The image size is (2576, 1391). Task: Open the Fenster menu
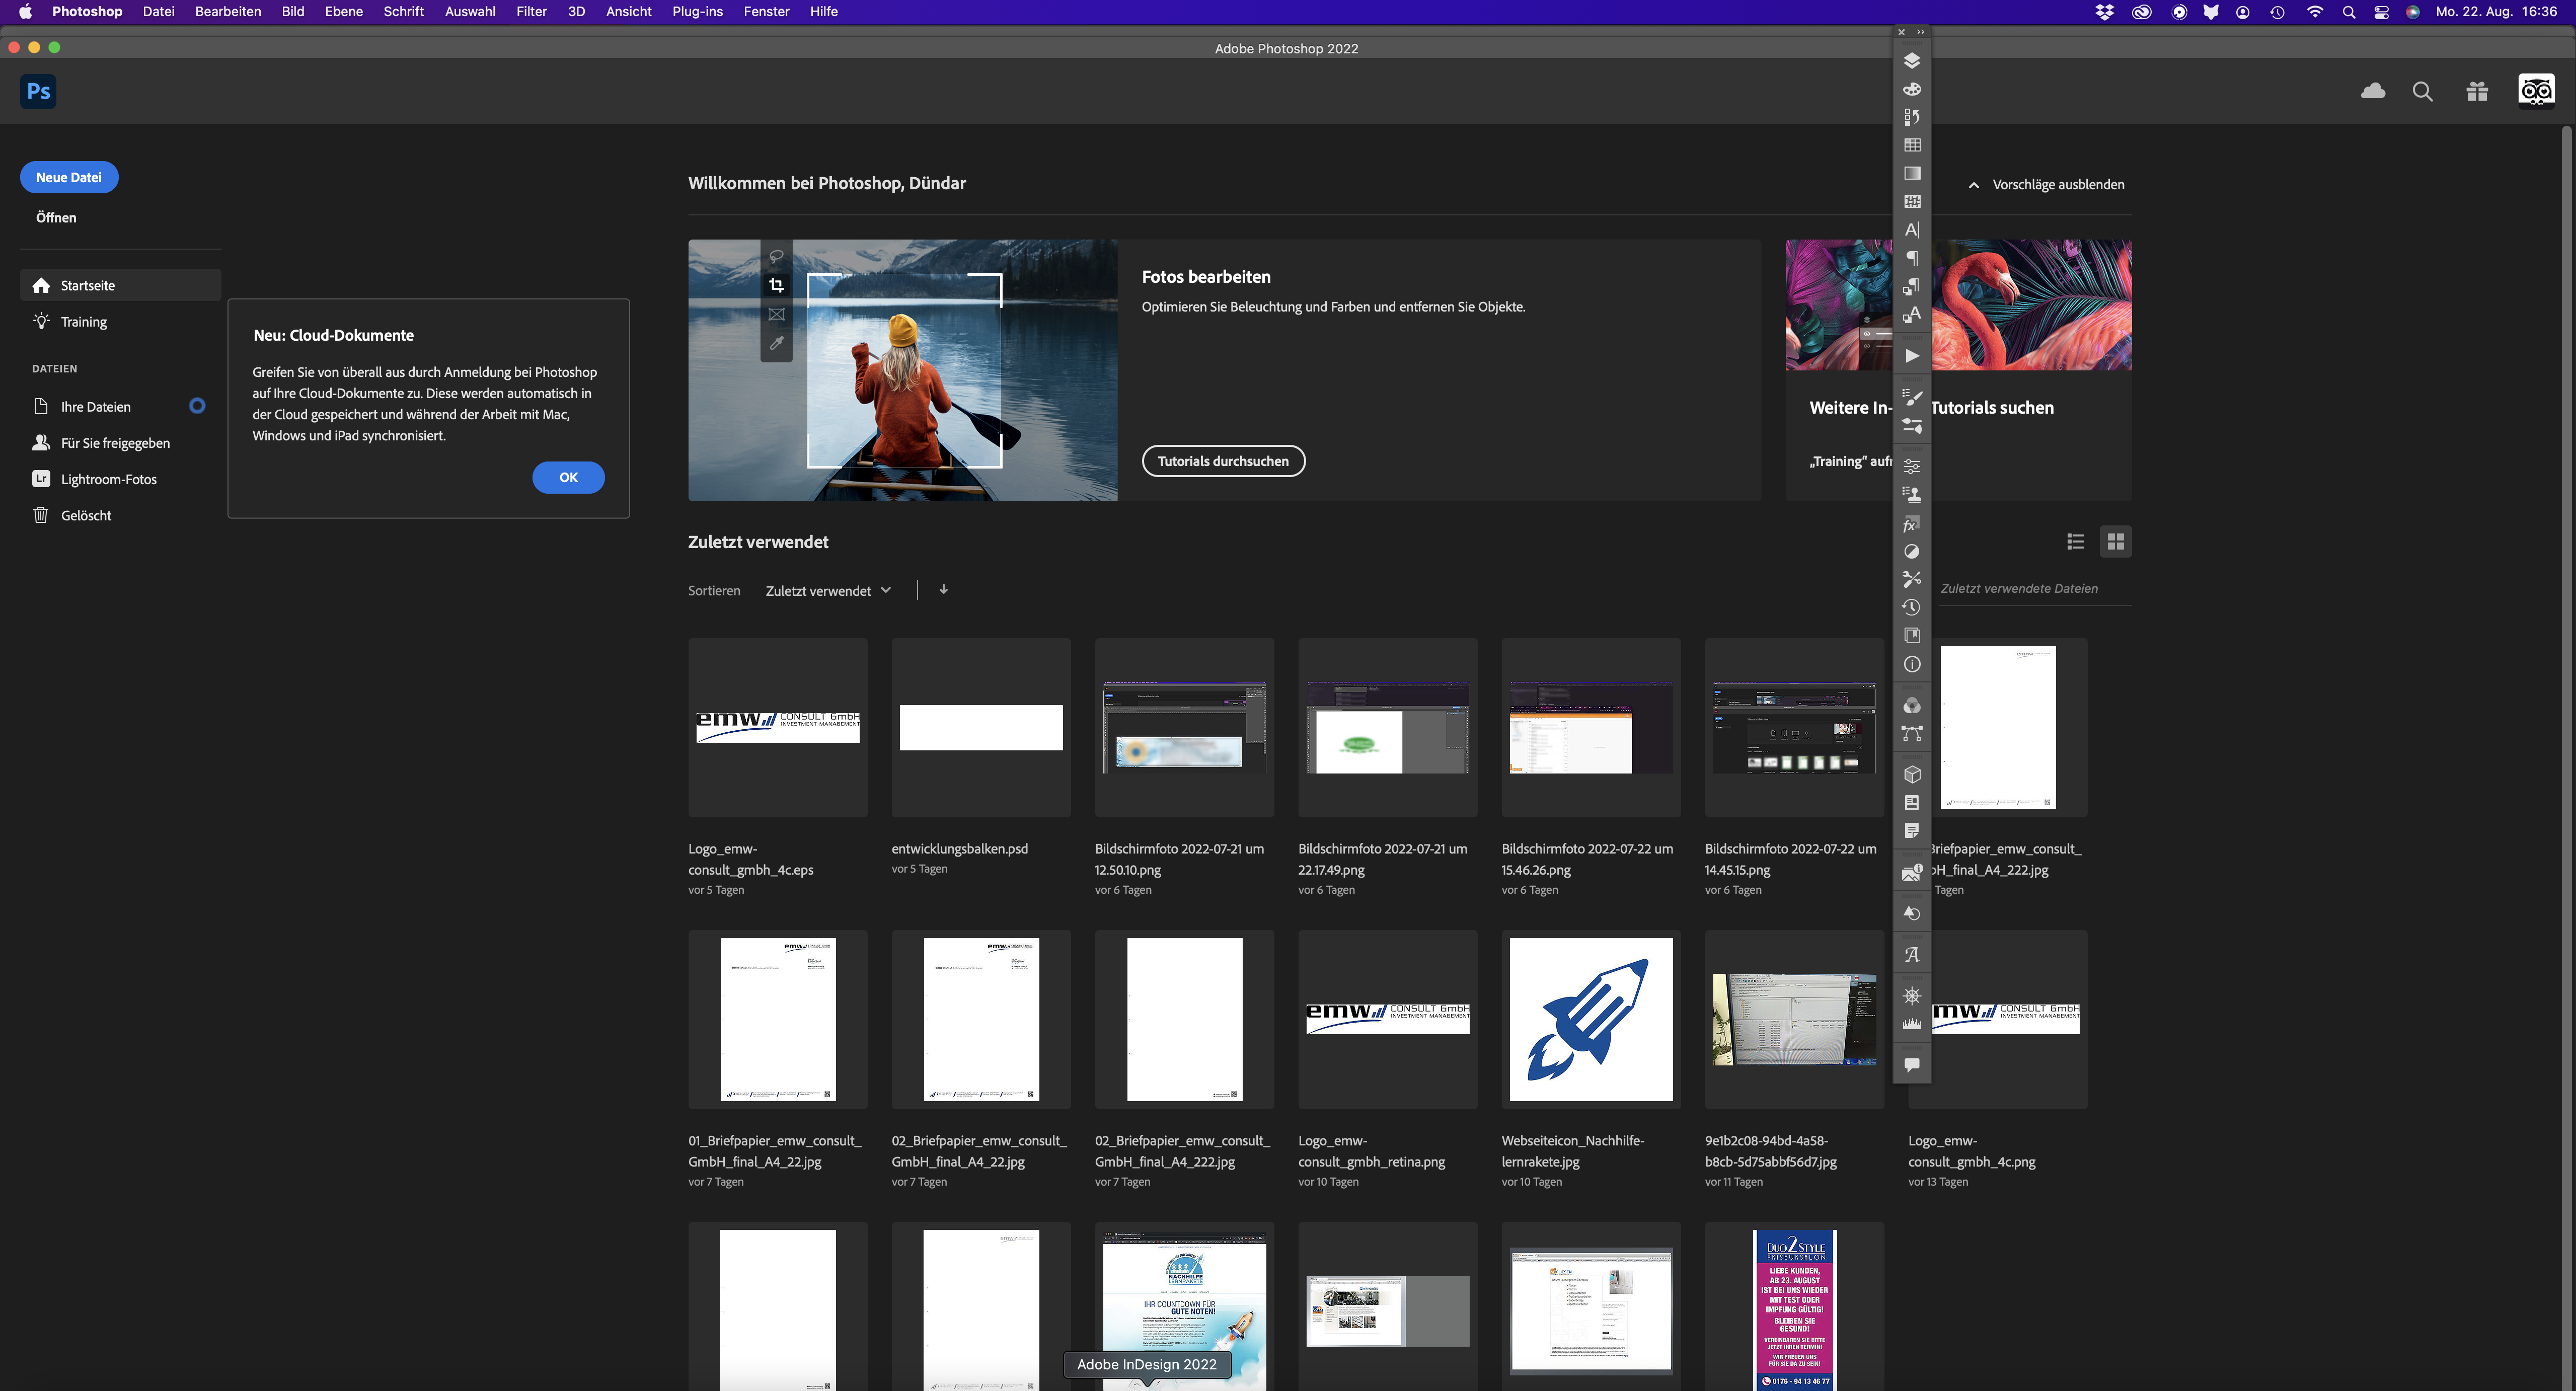(x=766, y=11)
